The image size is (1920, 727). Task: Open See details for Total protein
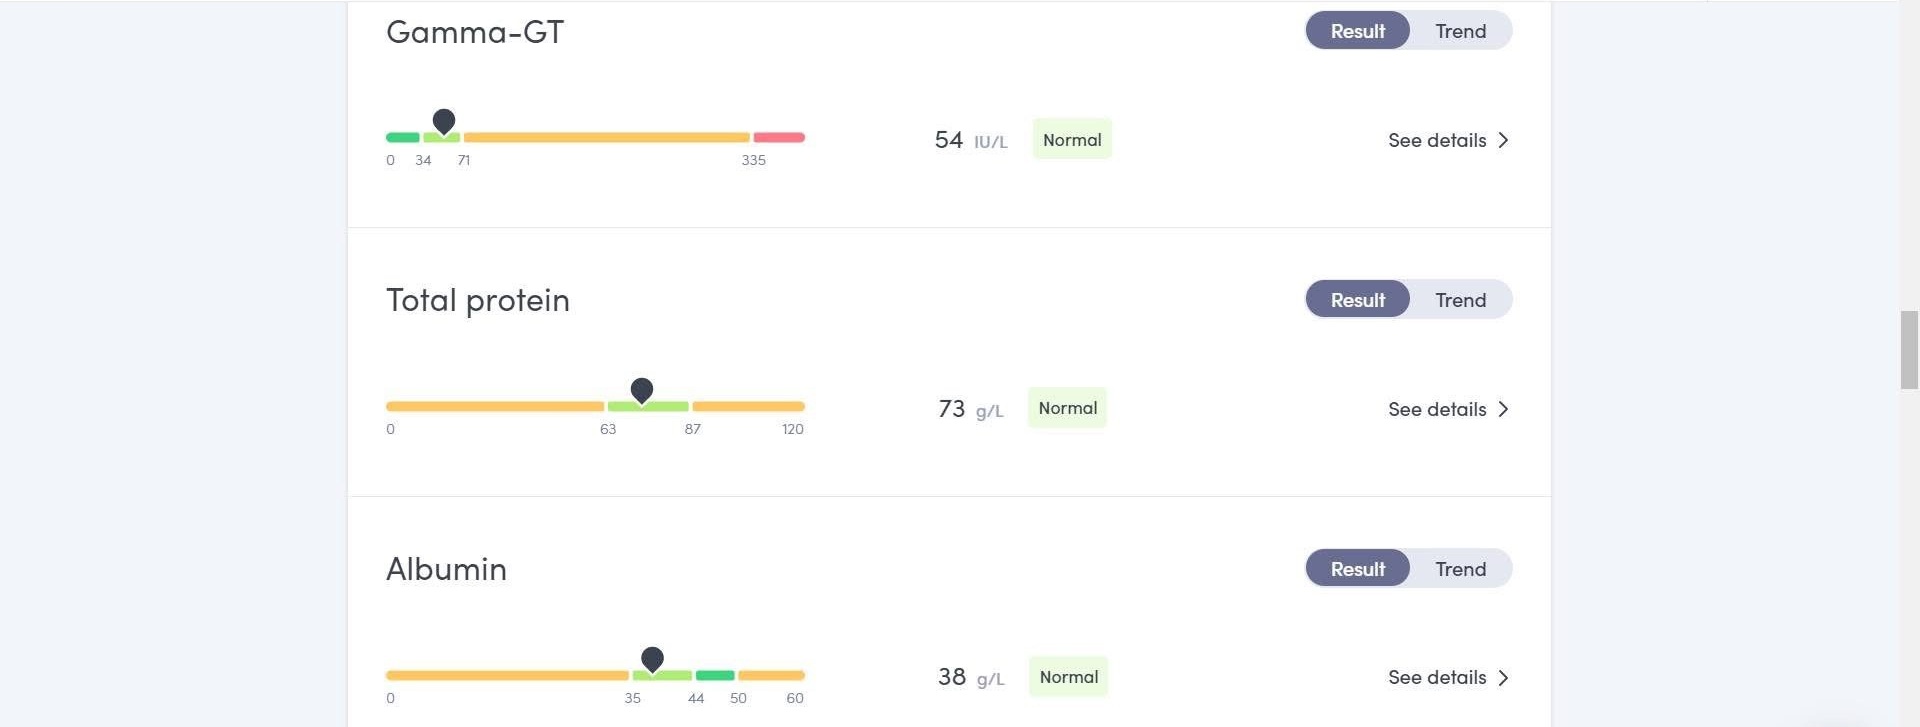tap(1436, 409)
